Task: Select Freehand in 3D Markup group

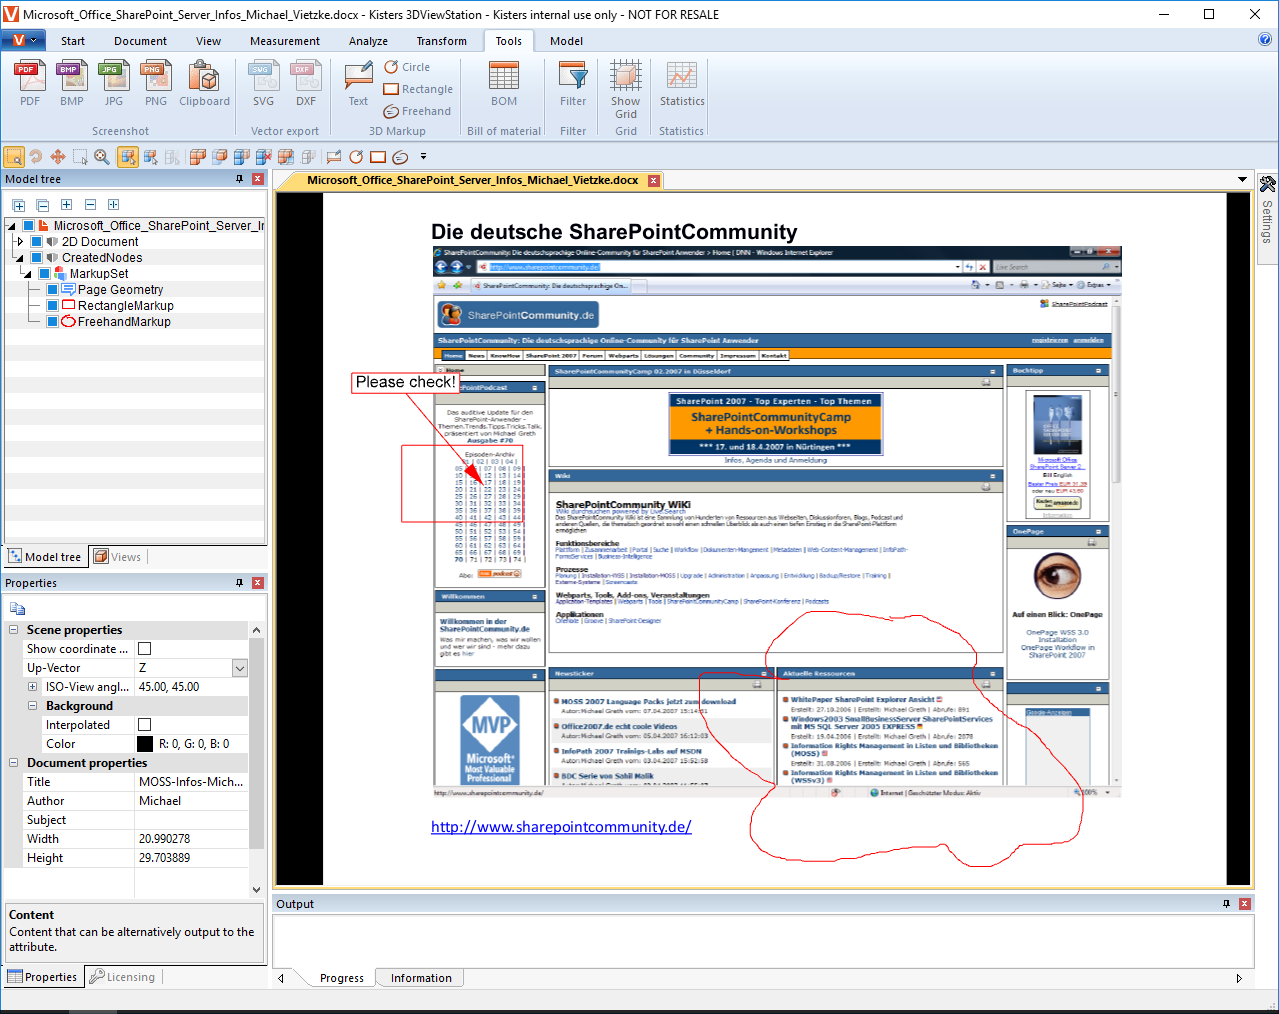Action: tap(417, 111)
